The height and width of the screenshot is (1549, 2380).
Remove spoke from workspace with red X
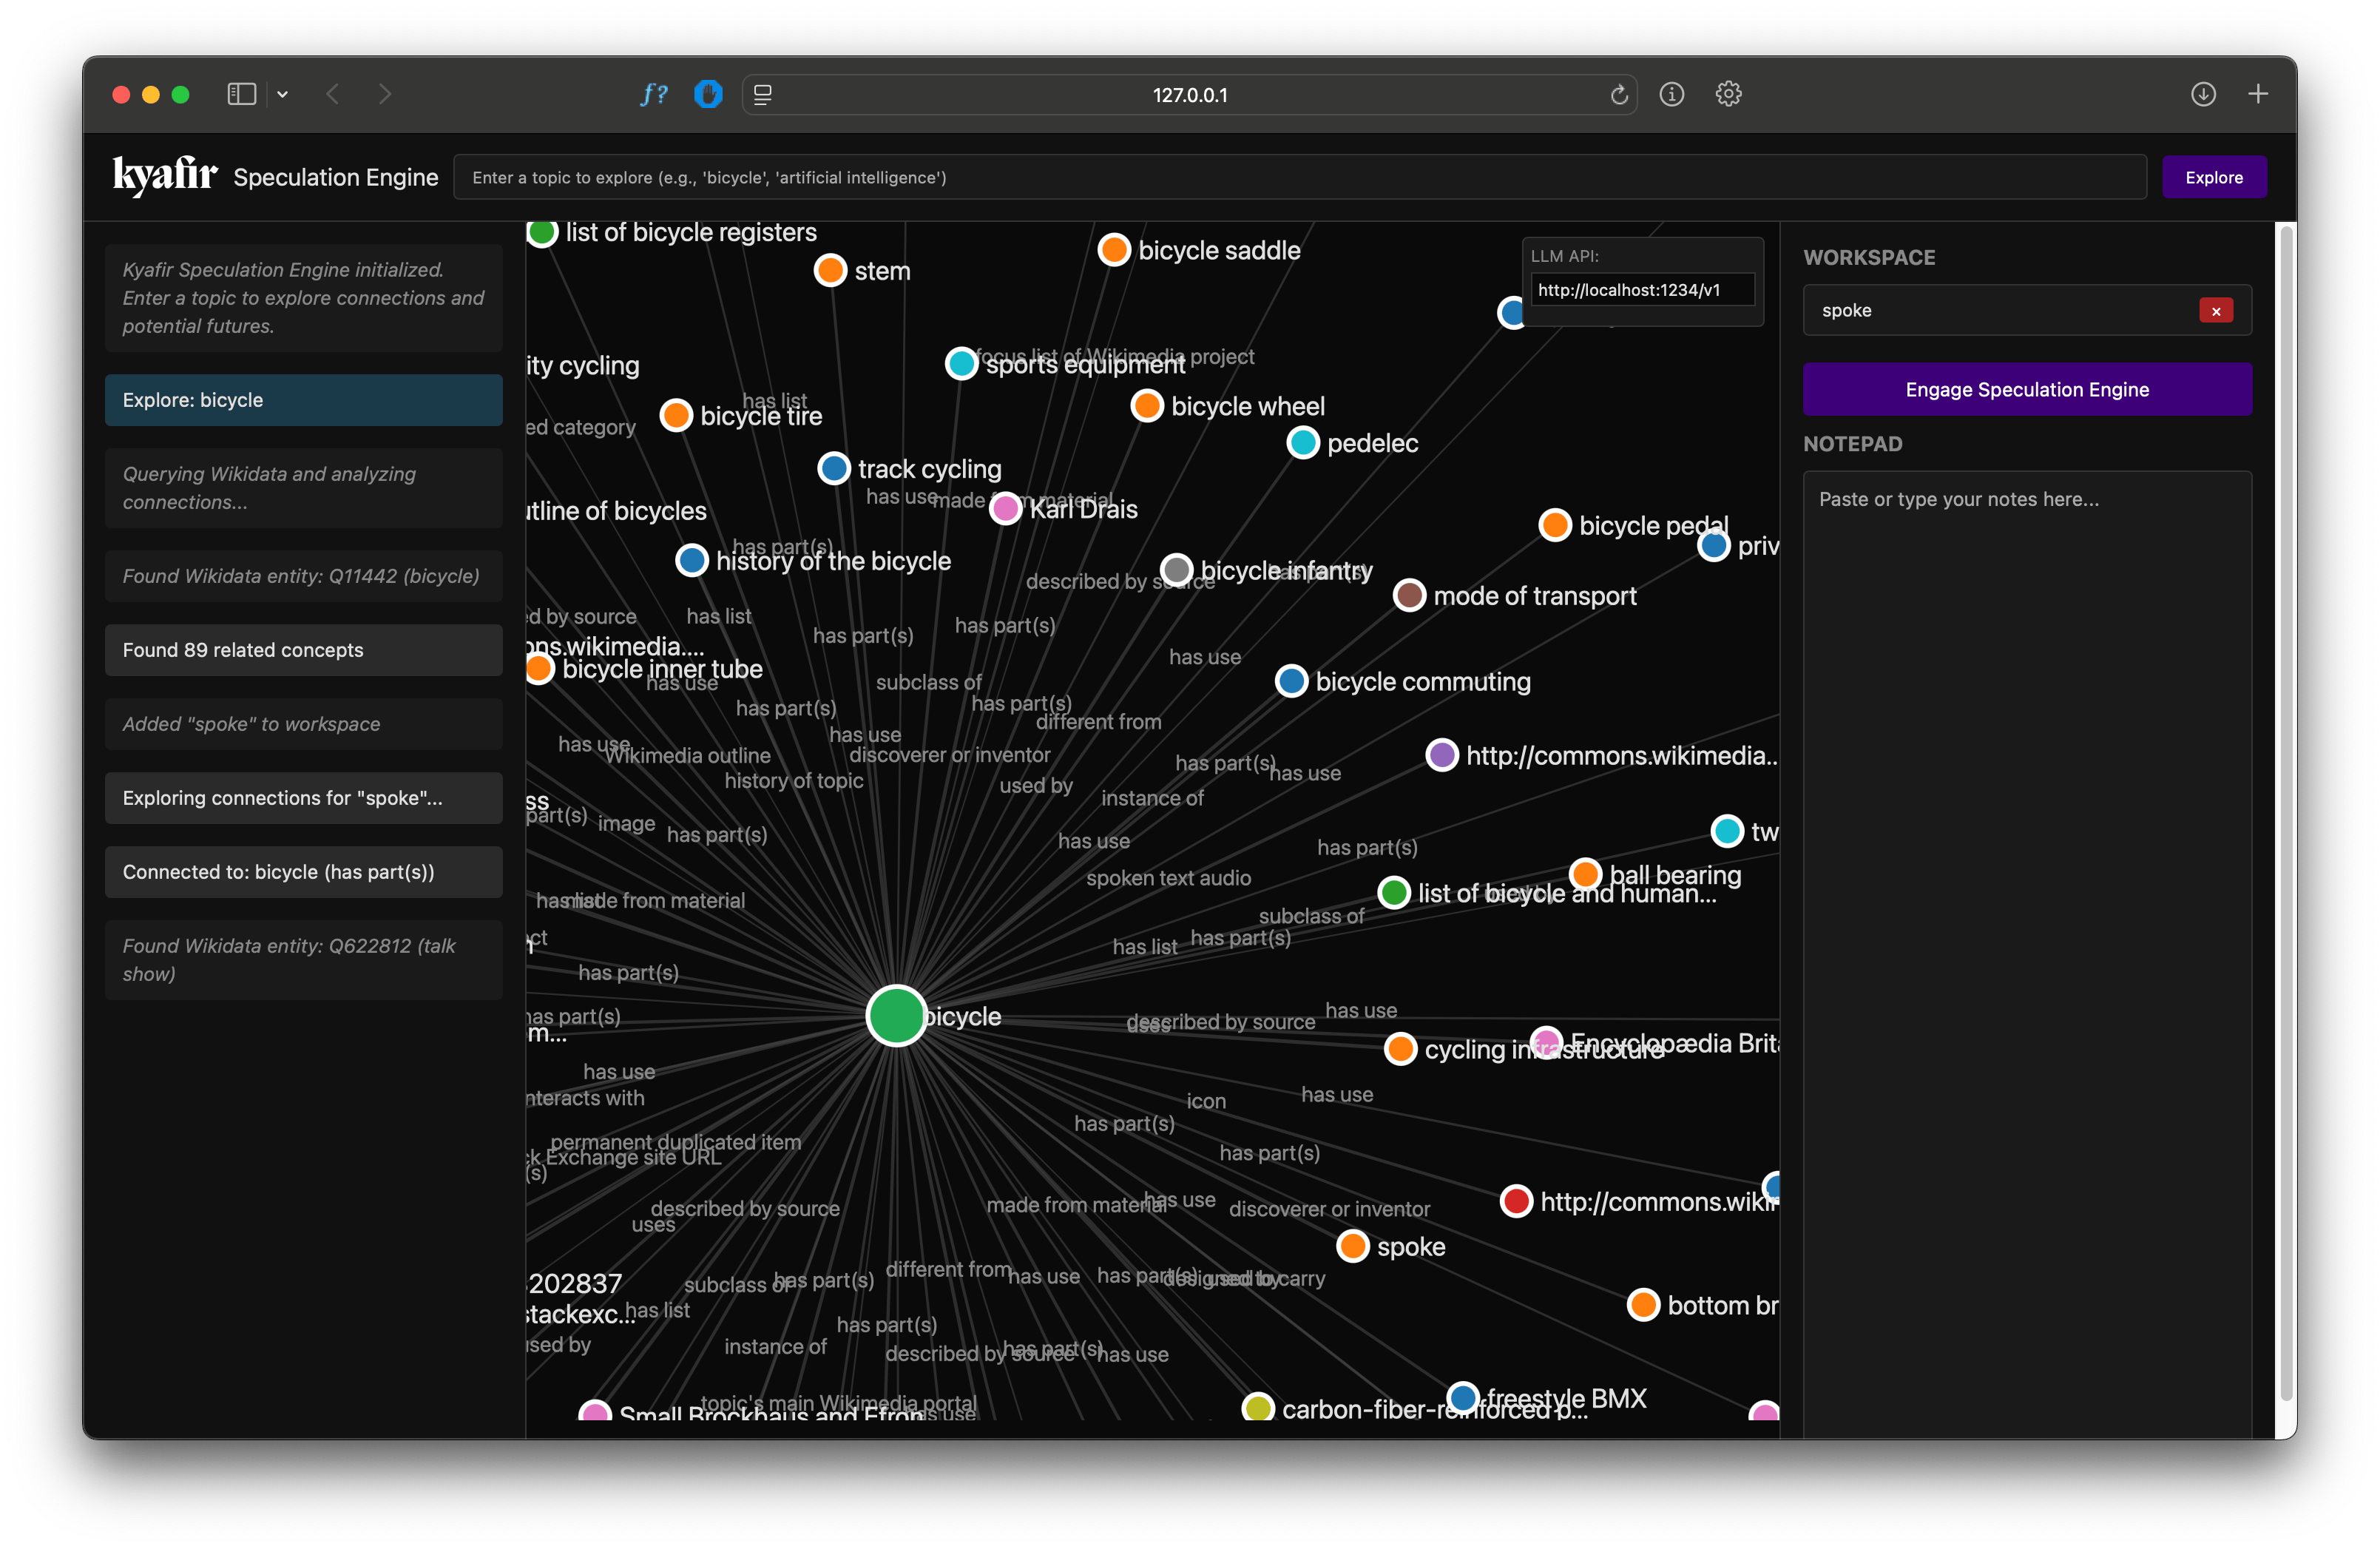pyautogui.click(x=2216, y=311)
